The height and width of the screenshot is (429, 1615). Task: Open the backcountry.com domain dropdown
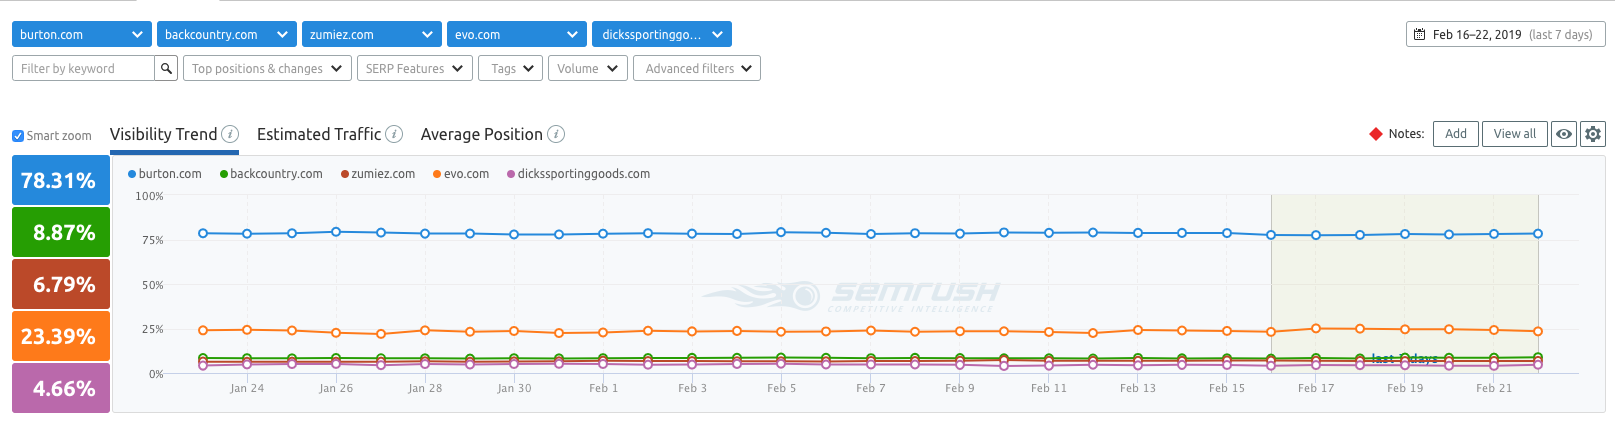(x=227, y=34)
